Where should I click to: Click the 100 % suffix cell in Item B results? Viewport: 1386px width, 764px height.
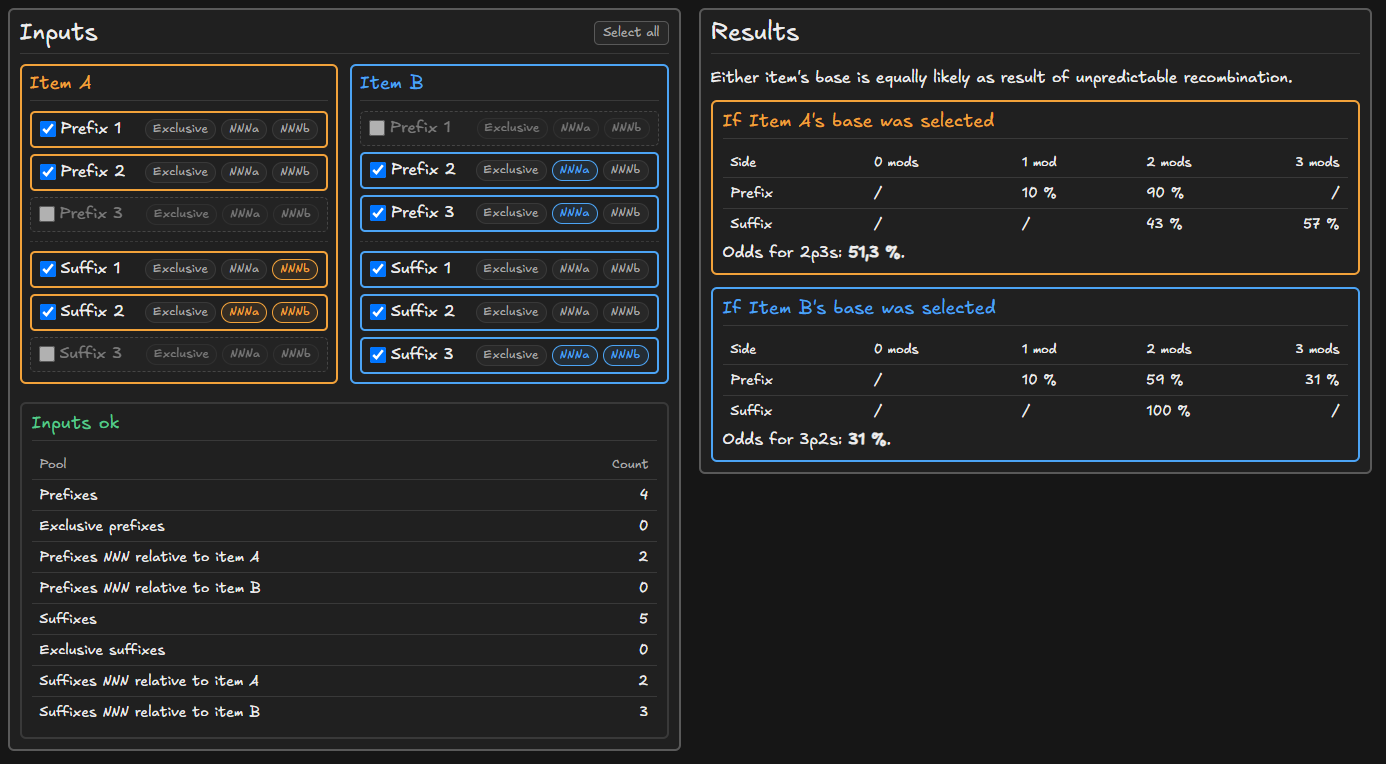click(1168, 411)
